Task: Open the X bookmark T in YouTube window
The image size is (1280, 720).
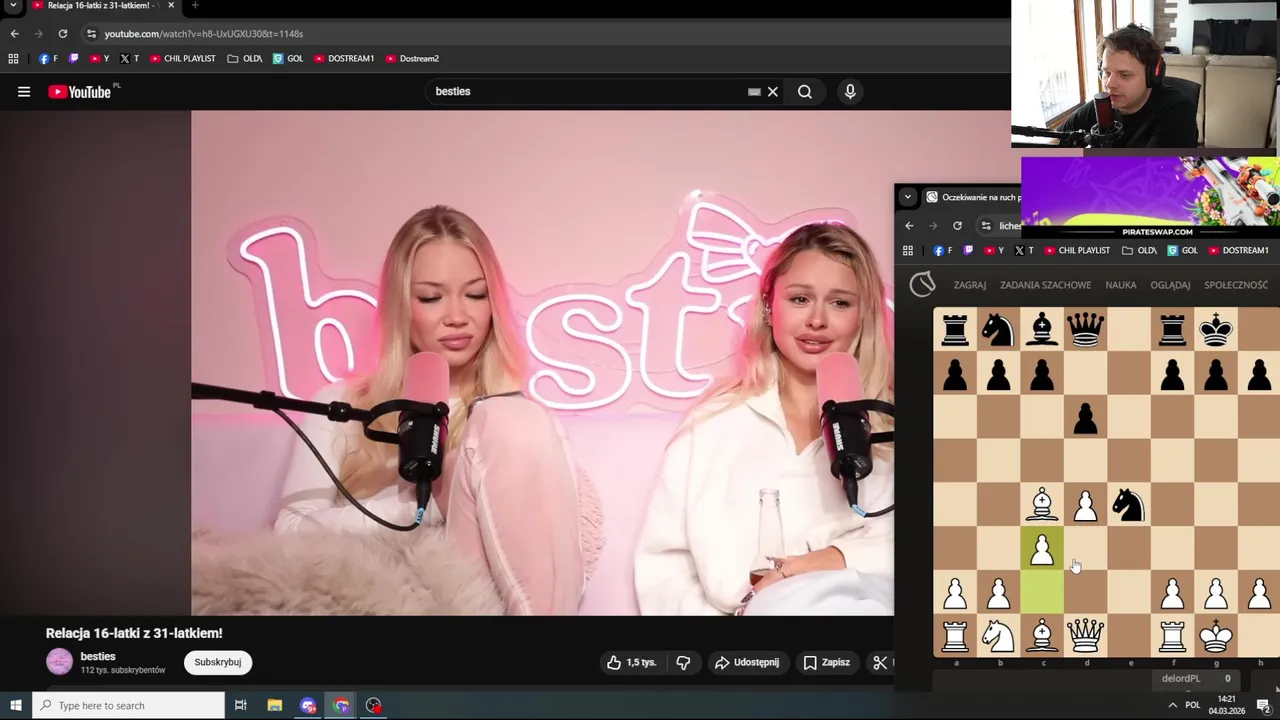Action: point(129,59)
